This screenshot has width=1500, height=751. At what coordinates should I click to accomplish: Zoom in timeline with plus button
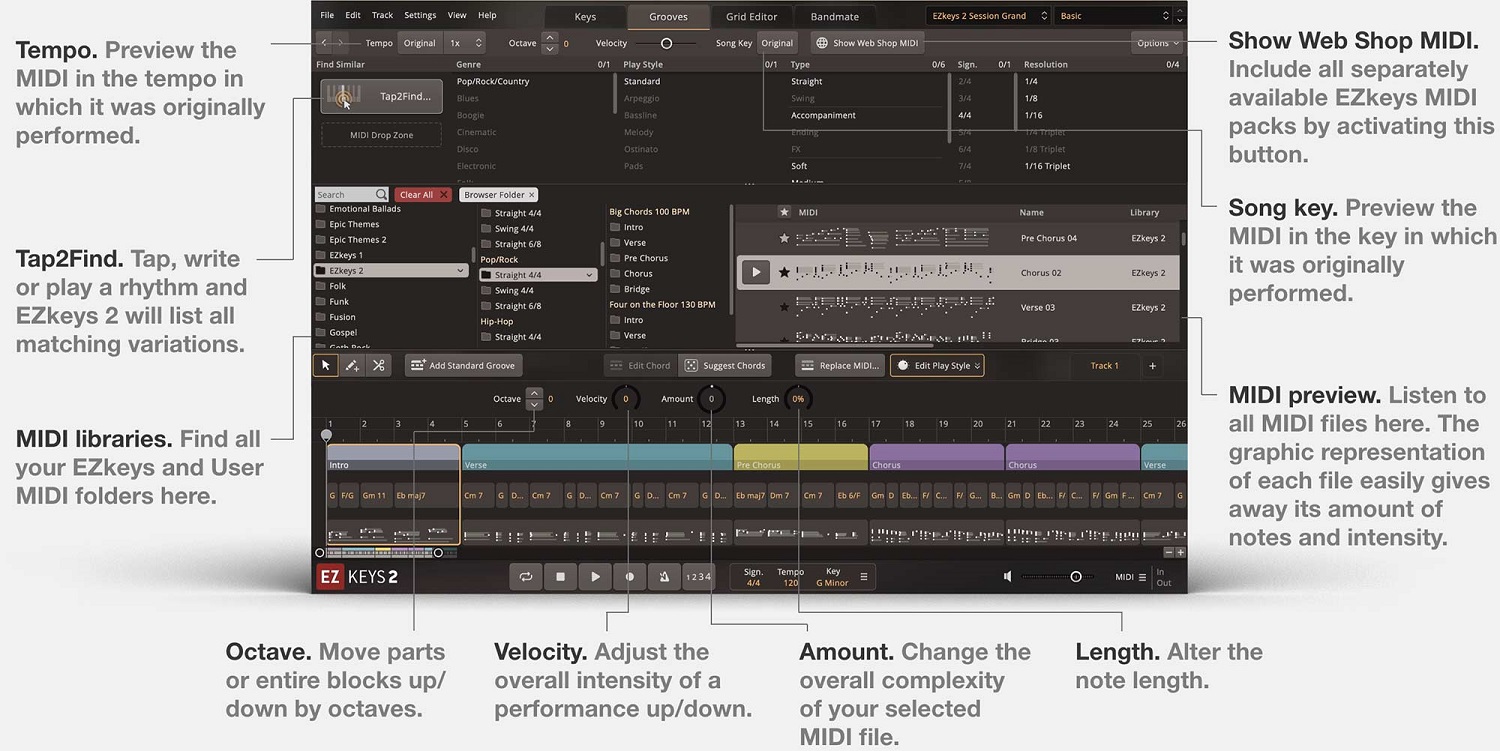(x=1180, y=552)
